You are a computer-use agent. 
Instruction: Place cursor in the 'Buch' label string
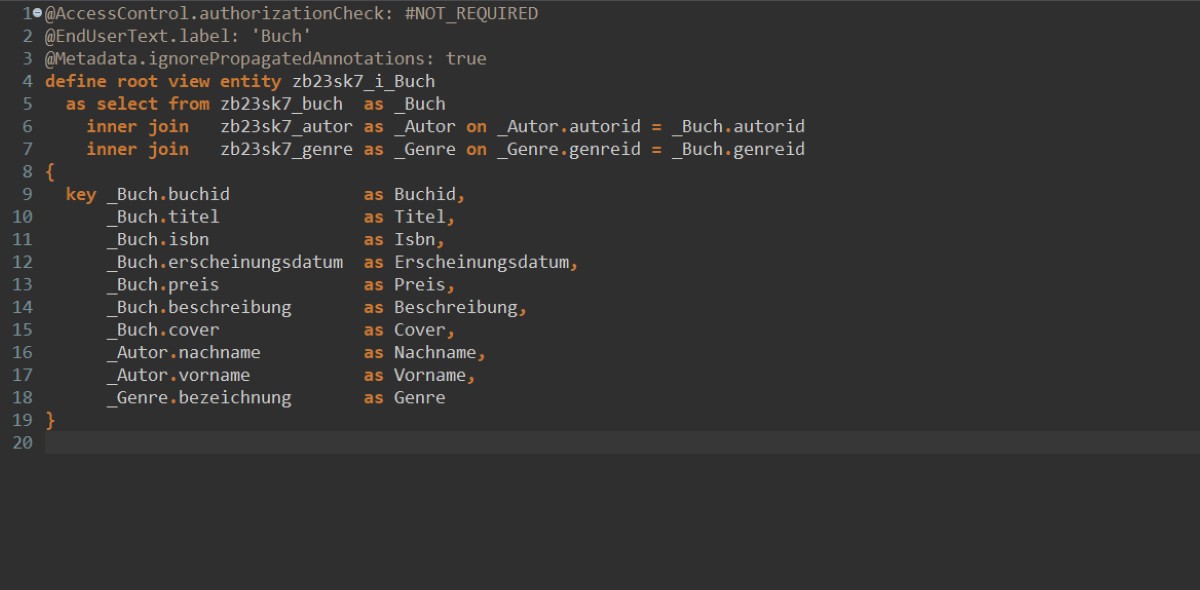[286, 37]
